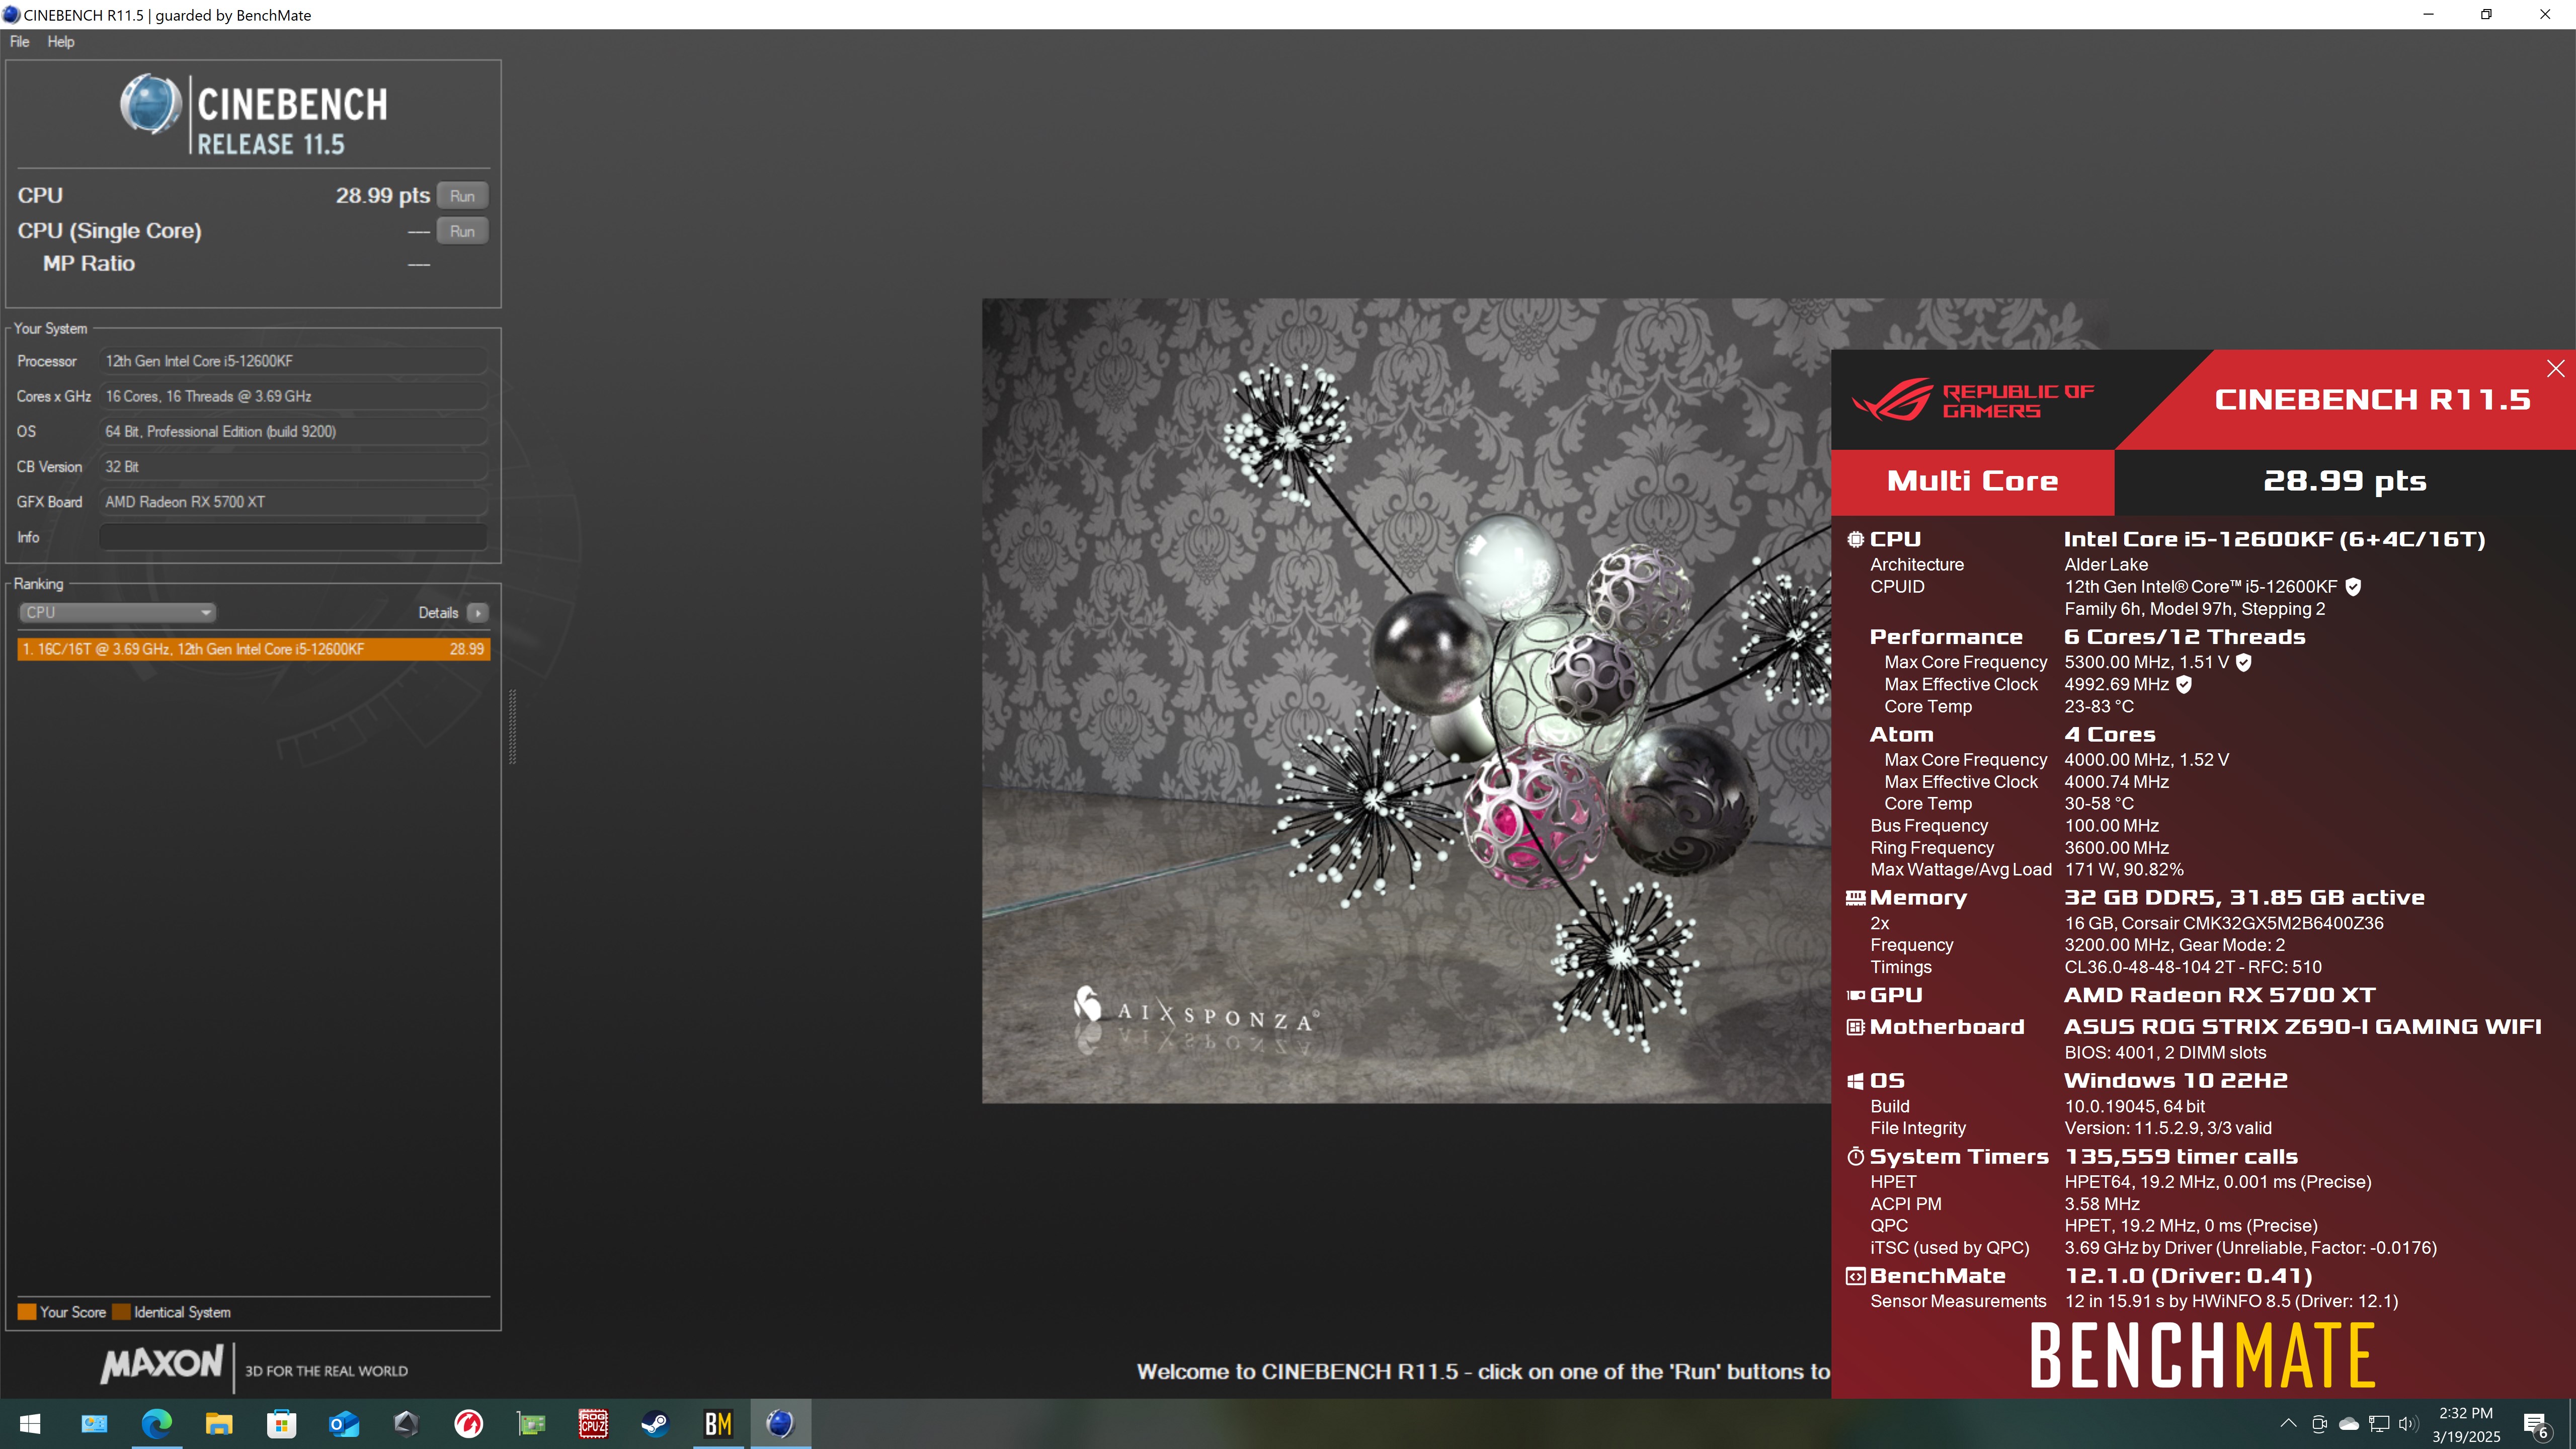Image resolution: width=2576 pixels, height=1449 pixels.
Task: Open Wargaming Game Center from the taskbar
Action: pyautogui.click(x=468, y=1424)
